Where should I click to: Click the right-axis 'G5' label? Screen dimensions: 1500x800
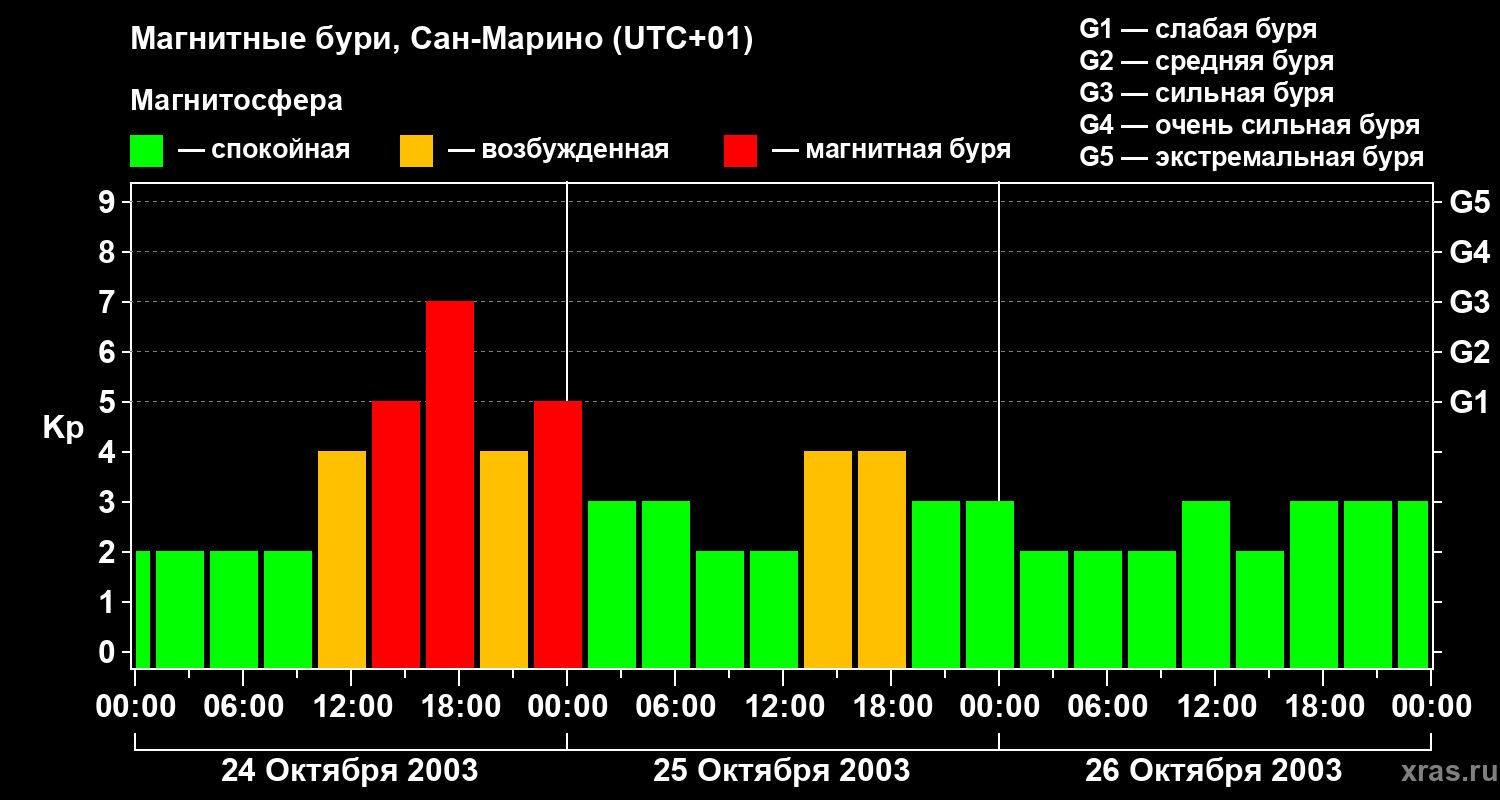(x=1469, y=202)
